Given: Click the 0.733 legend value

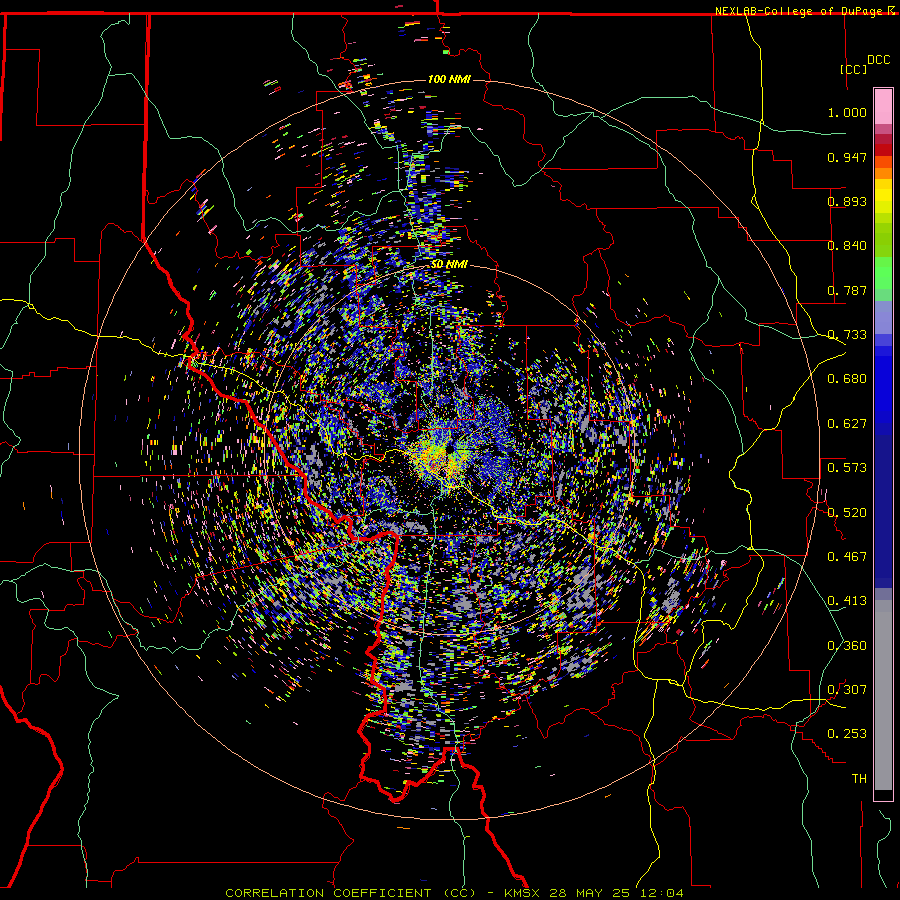Looking at the screenshot, I should [847, 335].
